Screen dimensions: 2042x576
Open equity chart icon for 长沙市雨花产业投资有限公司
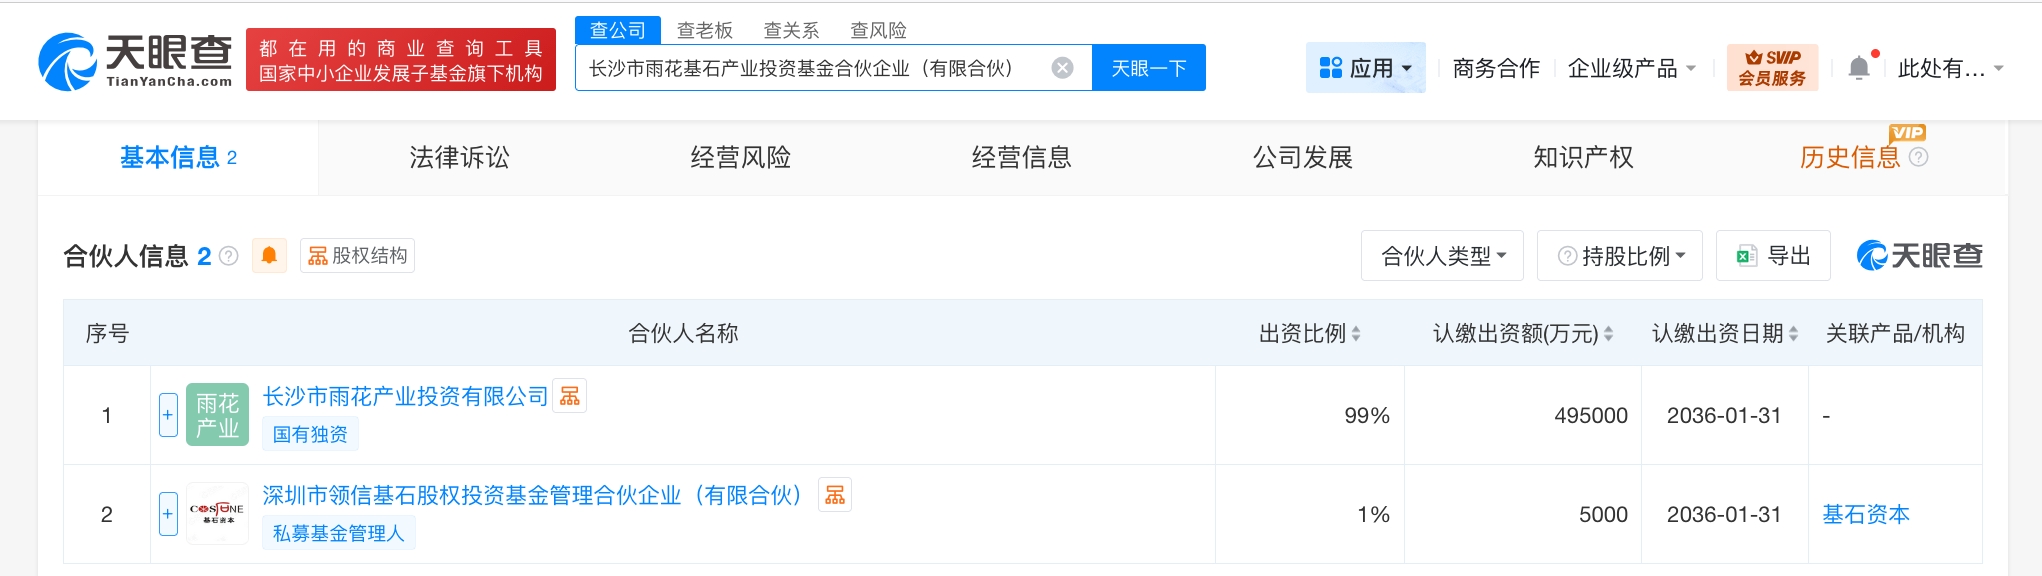(570, 396)
